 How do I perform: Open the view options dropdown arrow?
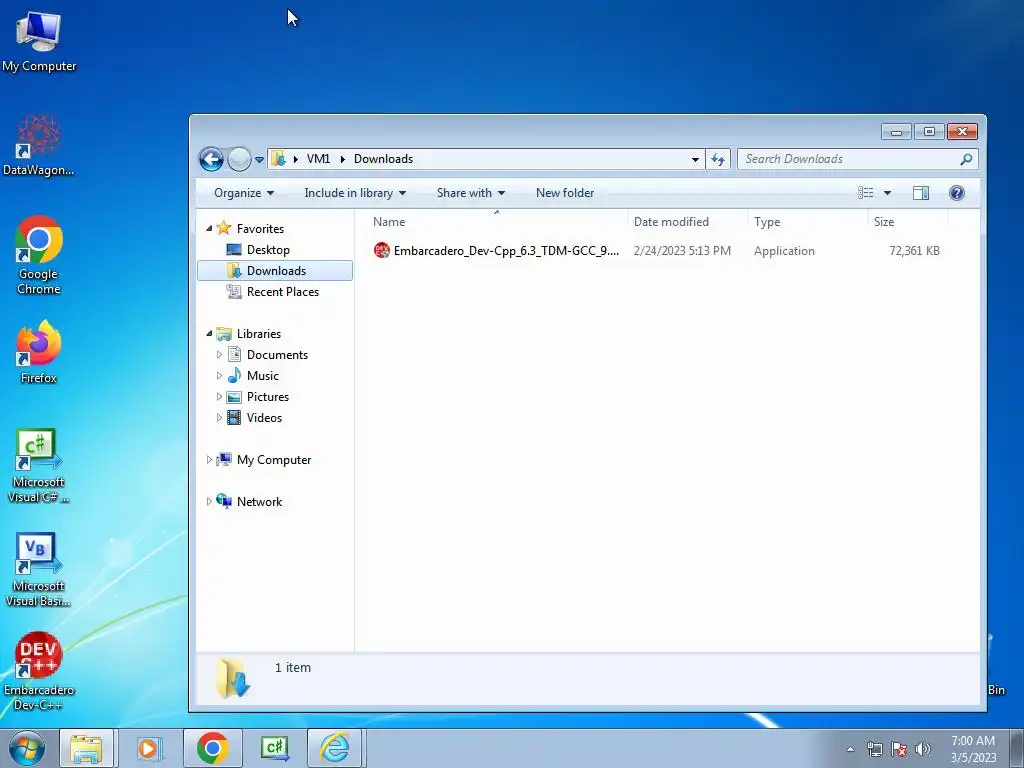[887, 193]
